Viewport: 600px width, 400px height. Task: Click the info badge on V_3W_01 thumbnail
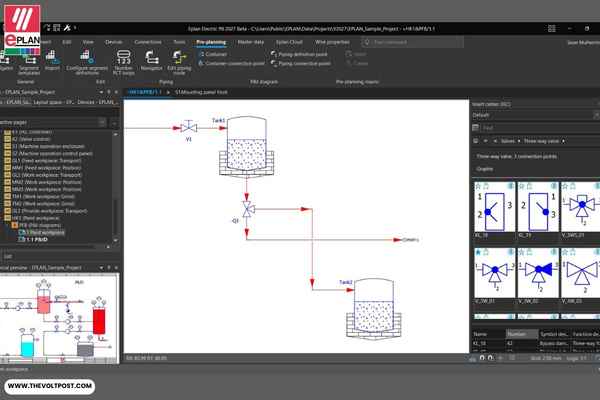tap(510, 252)
